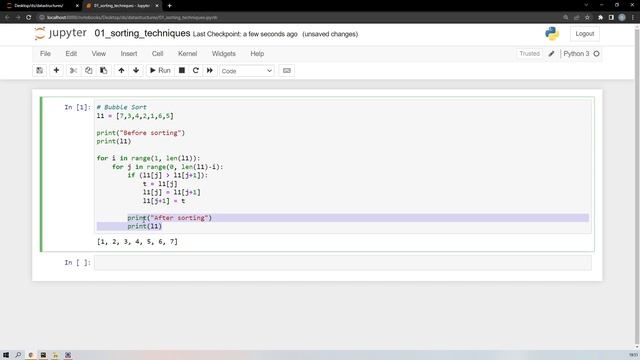Open the Help menu

click(x=257, y=53)
